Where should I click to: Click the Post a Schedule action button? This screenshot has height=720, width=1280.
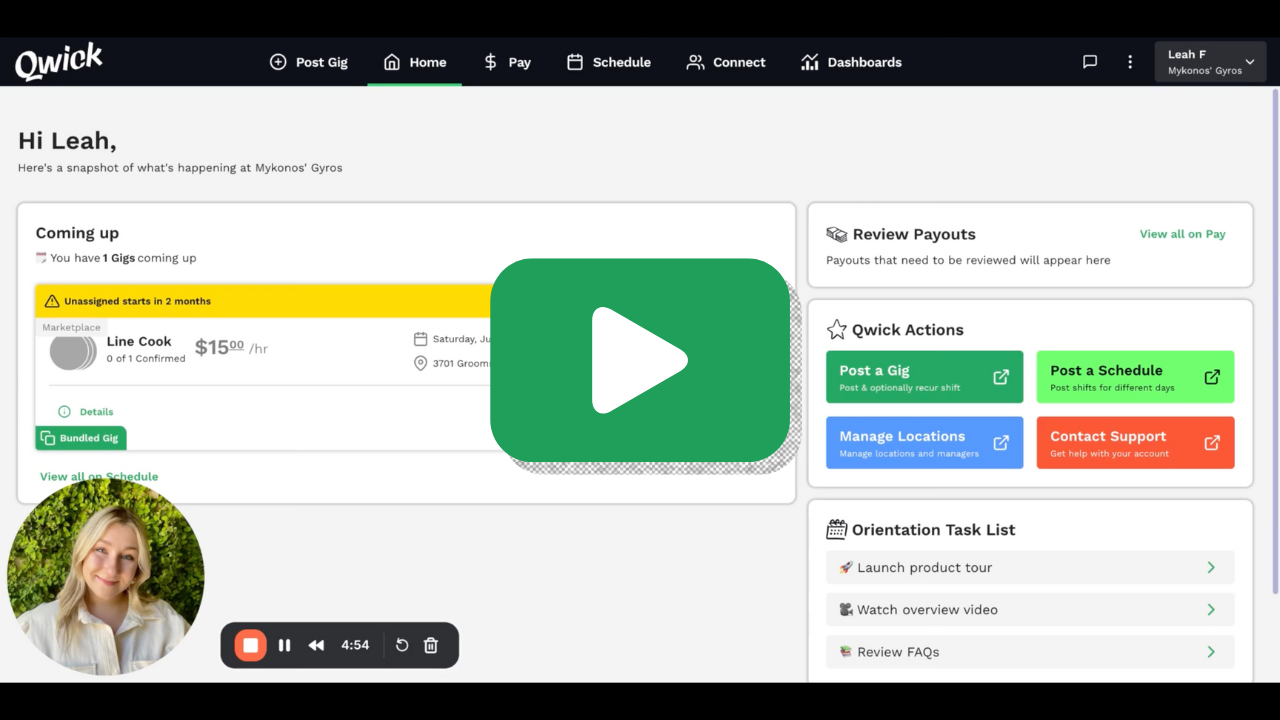click(1135, 377)
